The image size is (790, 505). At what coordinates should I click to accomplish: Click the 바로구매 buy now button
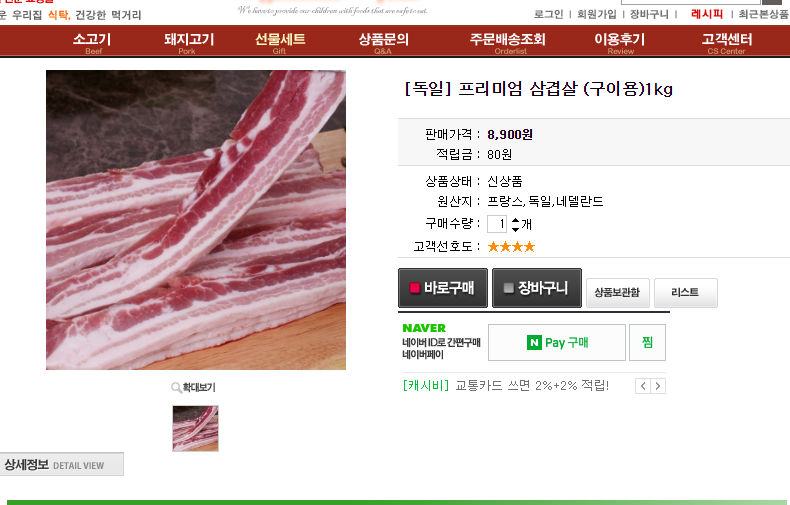click(x=443, y=288)
